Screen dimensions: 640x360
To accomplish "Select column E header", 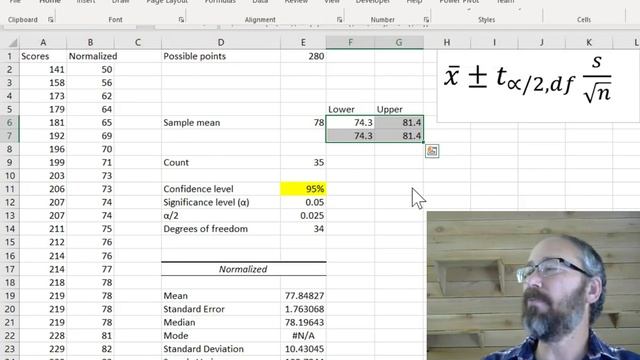I will [303, 42].
